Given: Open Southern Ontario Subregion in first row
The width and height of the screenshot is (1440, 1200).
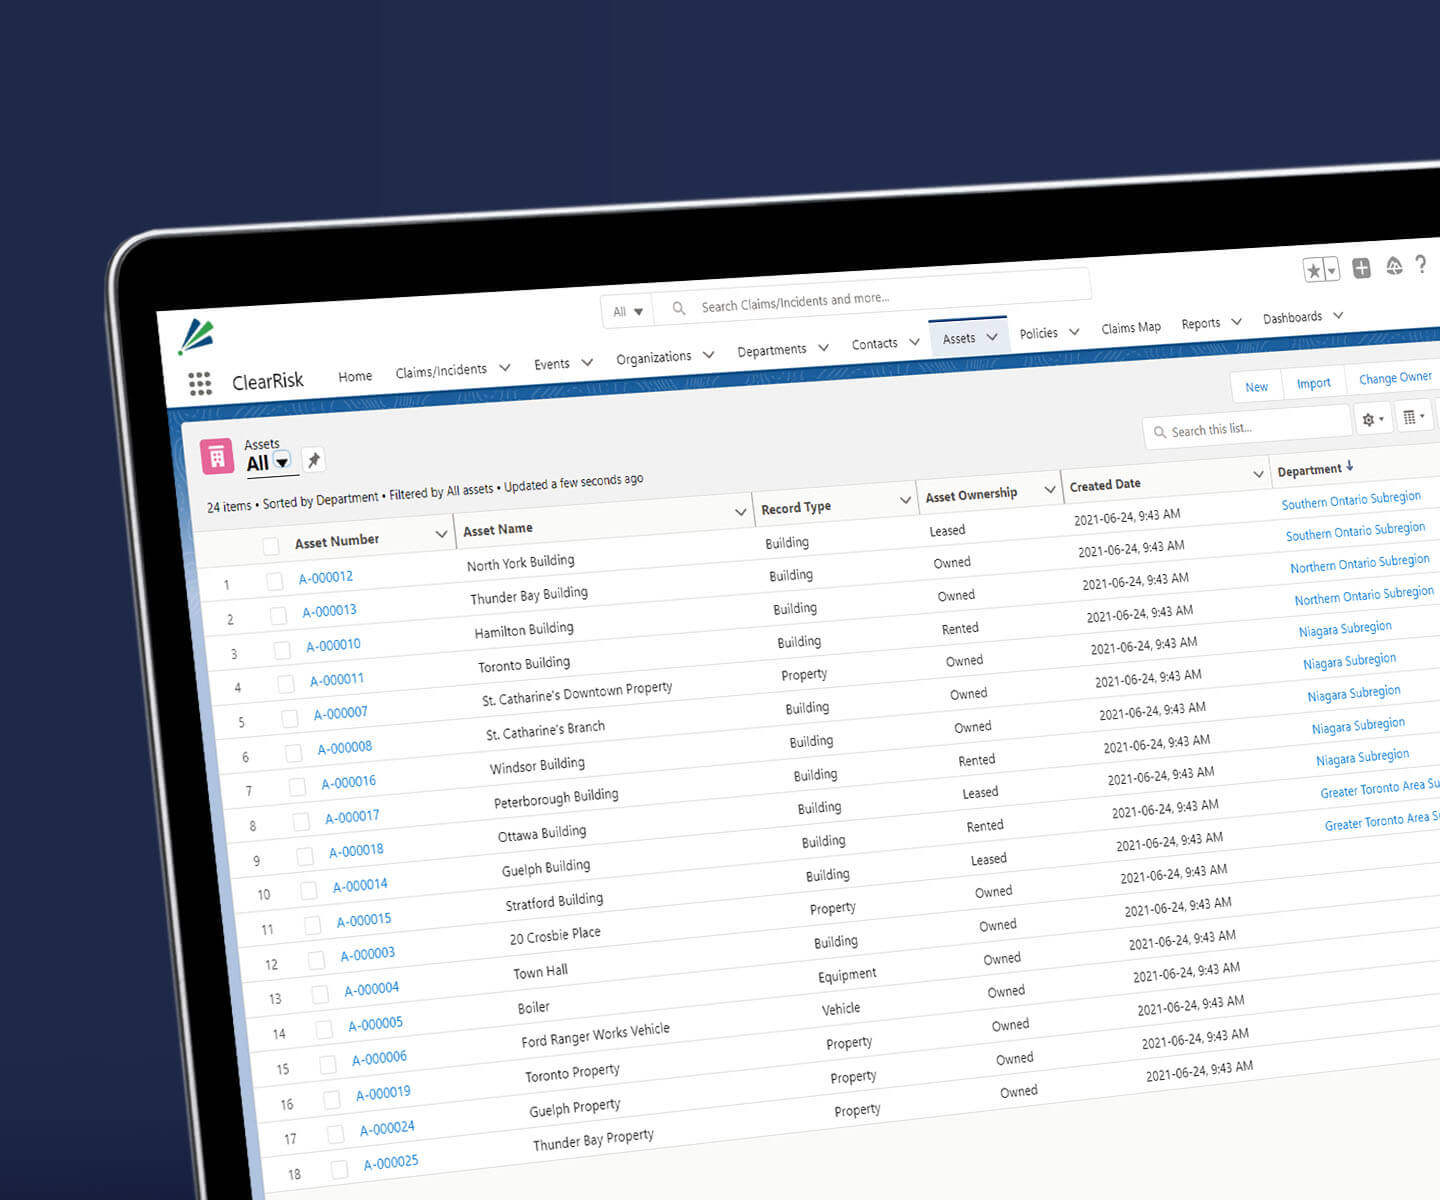Looking at the screenshot, I should click(x=1351, y=500).
